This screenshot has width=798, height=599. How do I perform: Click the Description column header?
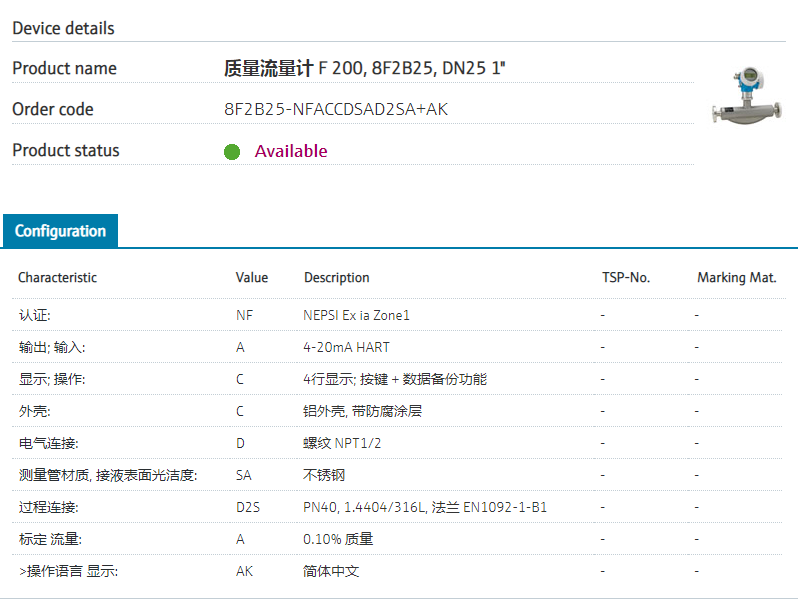pos(337,277)
